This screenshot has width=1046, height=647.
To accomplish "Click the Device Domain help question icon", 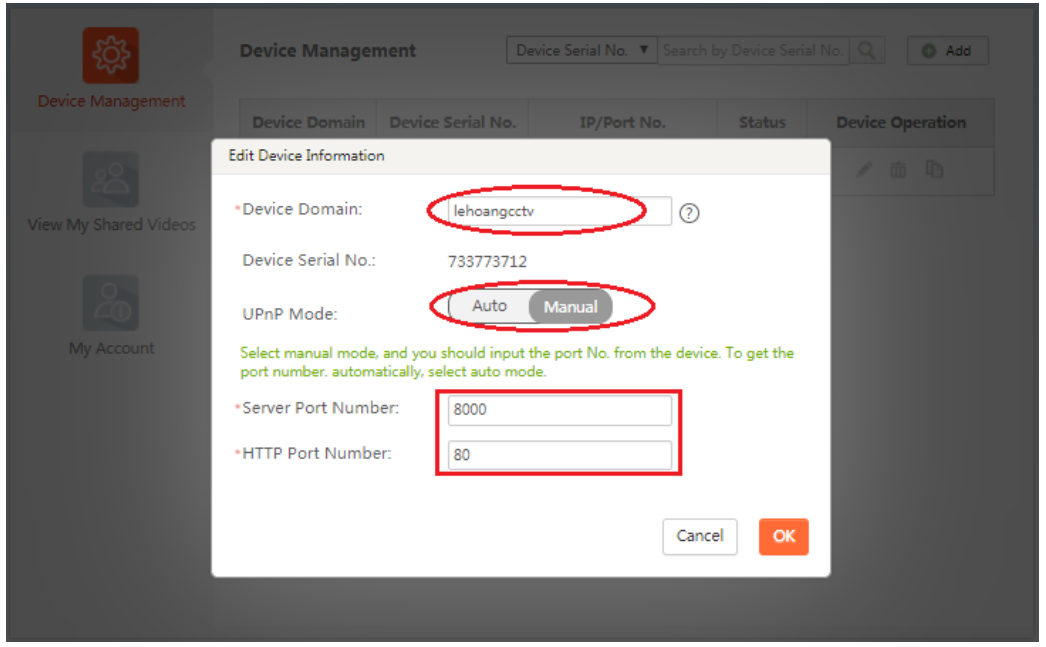I will (688, 213).
